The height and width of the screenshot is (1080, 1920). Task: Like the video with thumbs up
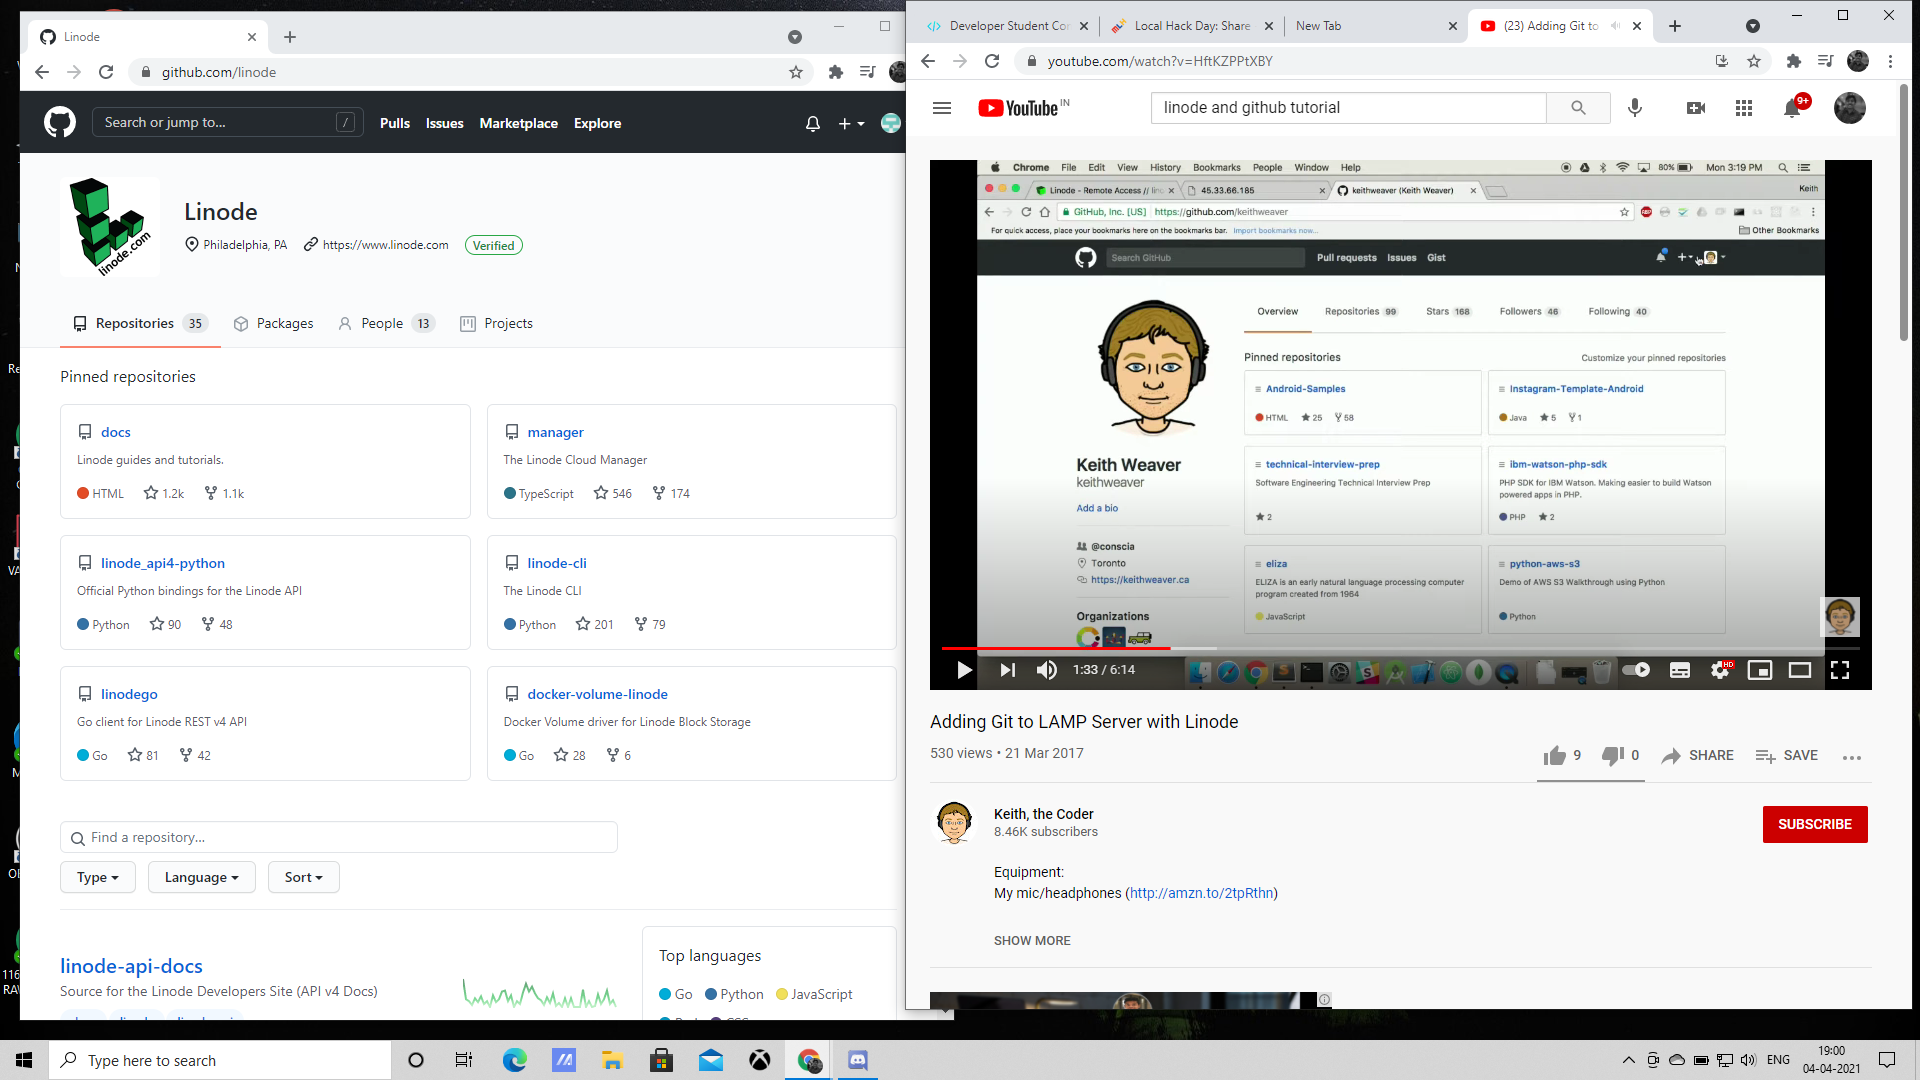[1554, 756]
